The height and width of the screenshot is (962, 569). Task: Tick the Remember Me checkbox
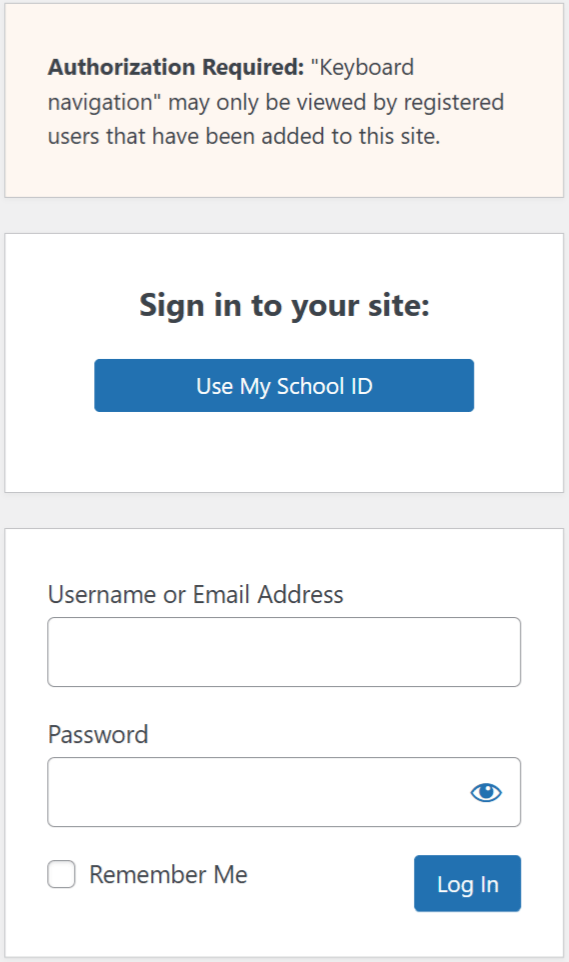pos(61,874)
